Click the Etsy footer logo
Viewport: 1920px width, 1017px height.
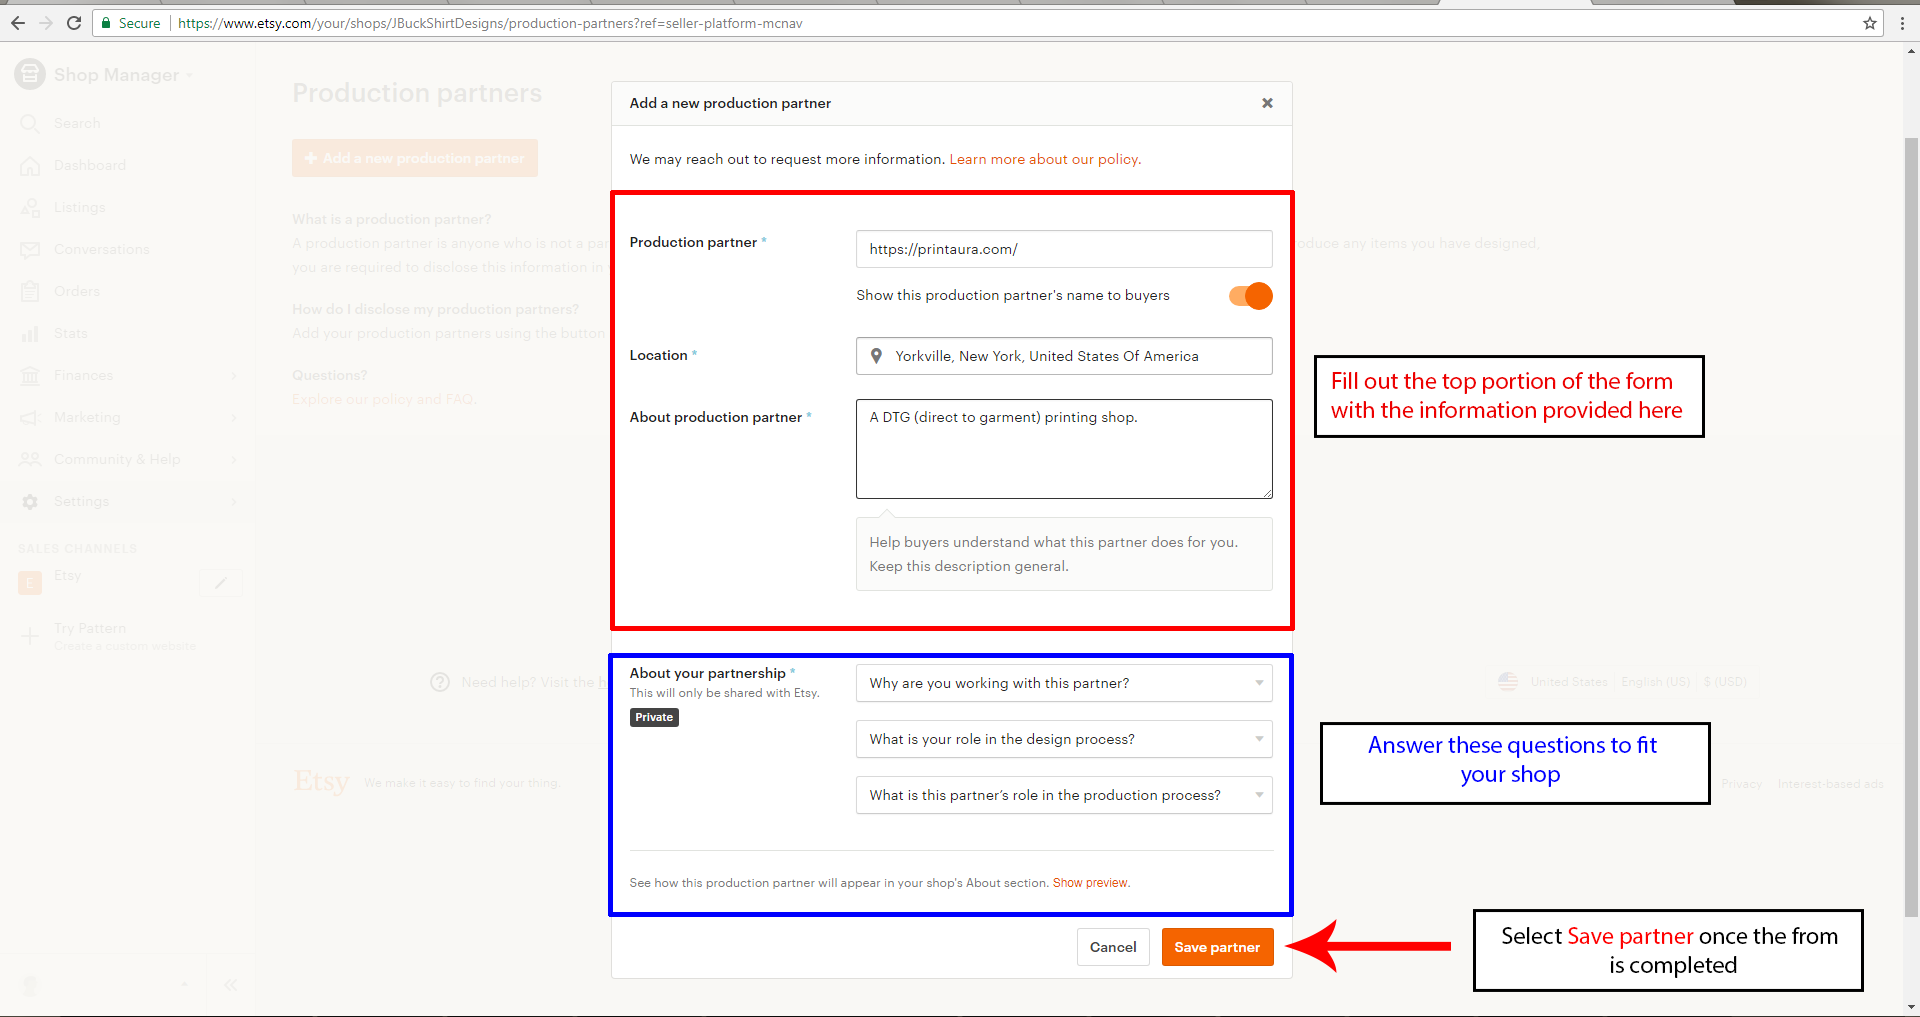coord(321,782)
